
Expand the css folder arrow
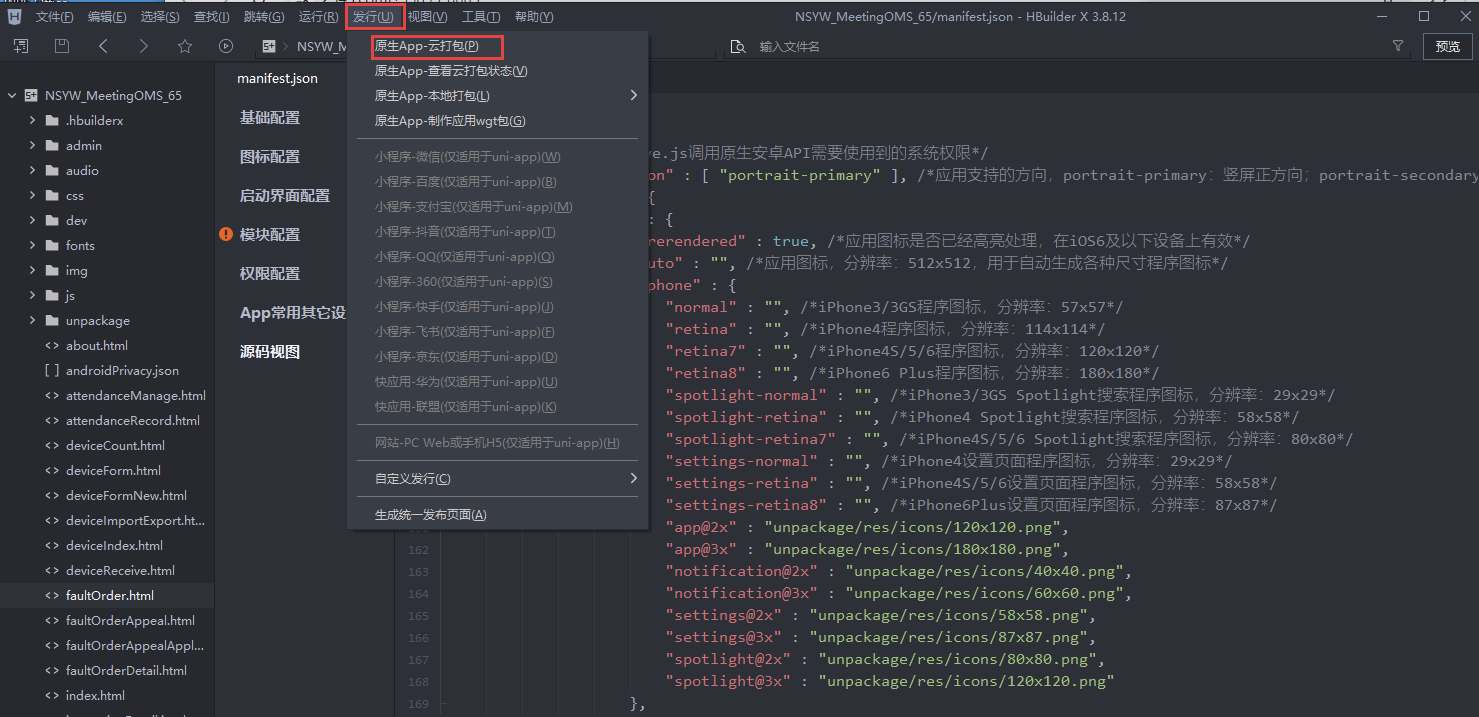coord(32,195)
